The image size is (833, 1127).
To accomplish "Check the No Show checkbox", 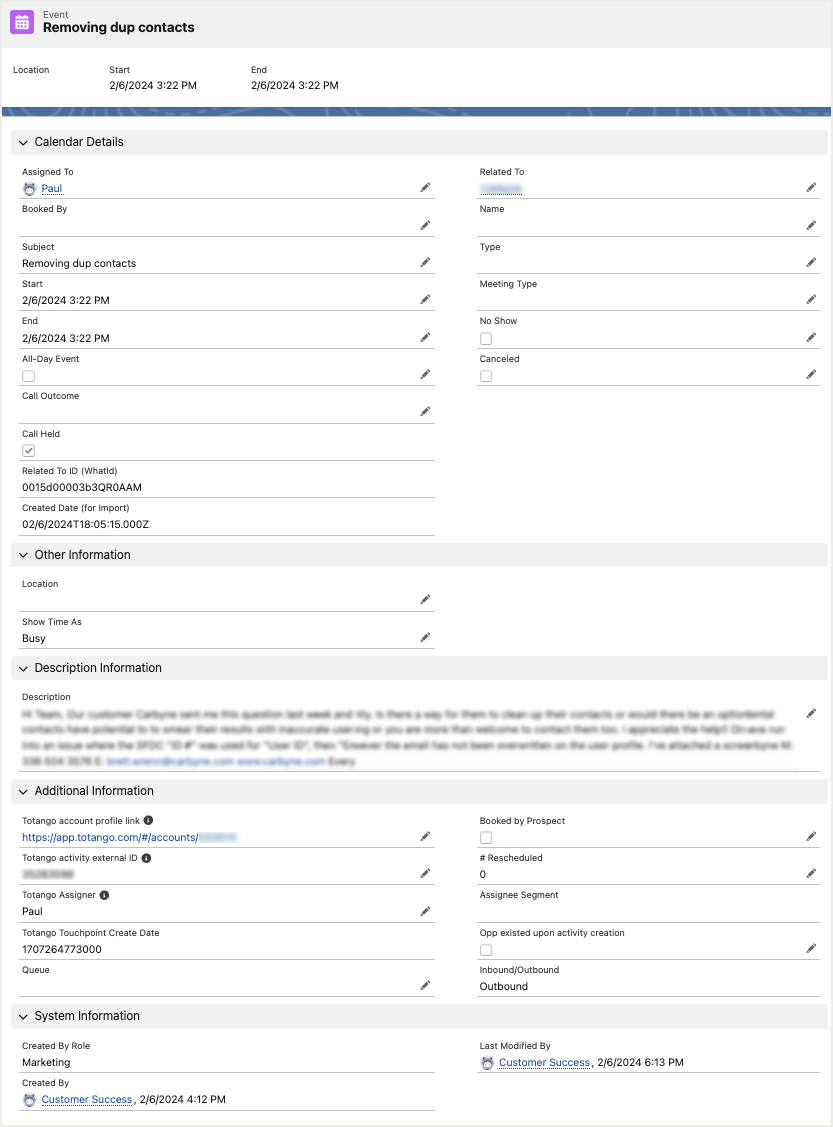I will [x=486, y=339].
